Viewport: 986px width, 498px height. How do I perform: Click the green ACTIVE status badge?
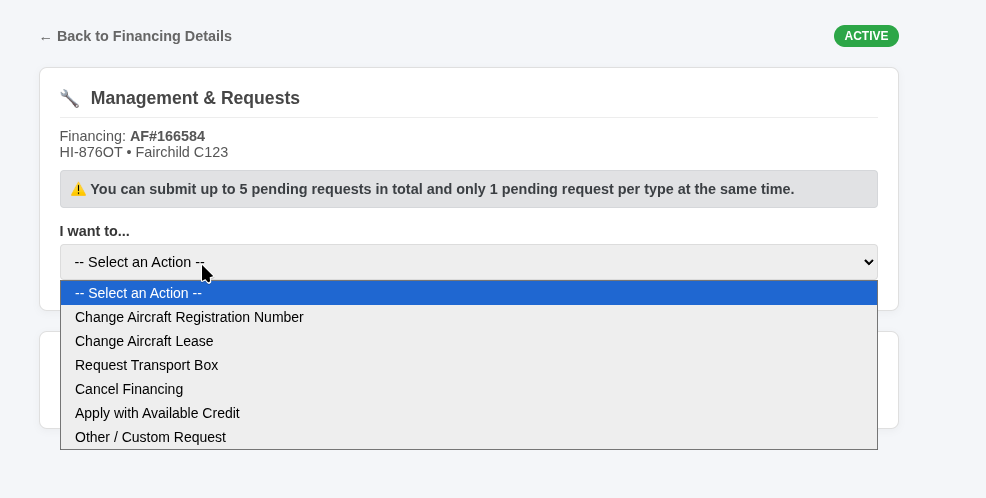(866, 36)
